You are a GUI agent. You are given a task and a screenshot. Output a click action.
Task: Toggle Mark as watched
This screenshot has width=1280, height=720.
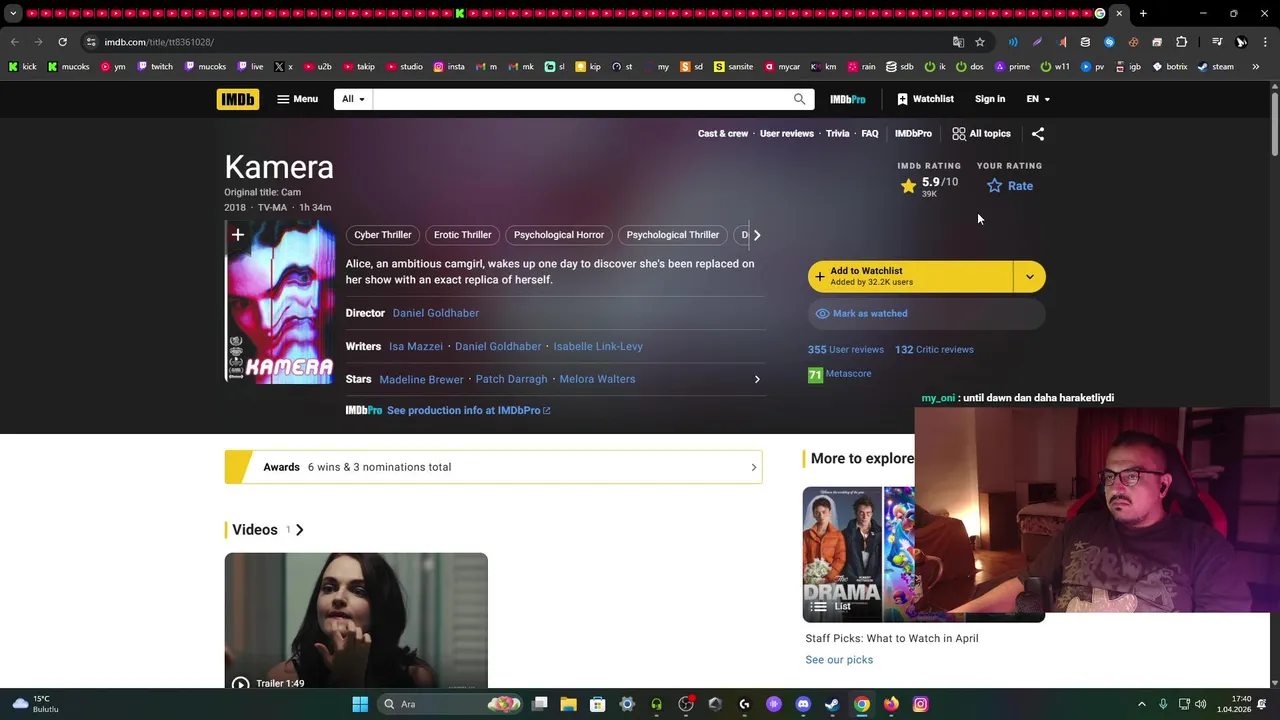click(927, 313)
